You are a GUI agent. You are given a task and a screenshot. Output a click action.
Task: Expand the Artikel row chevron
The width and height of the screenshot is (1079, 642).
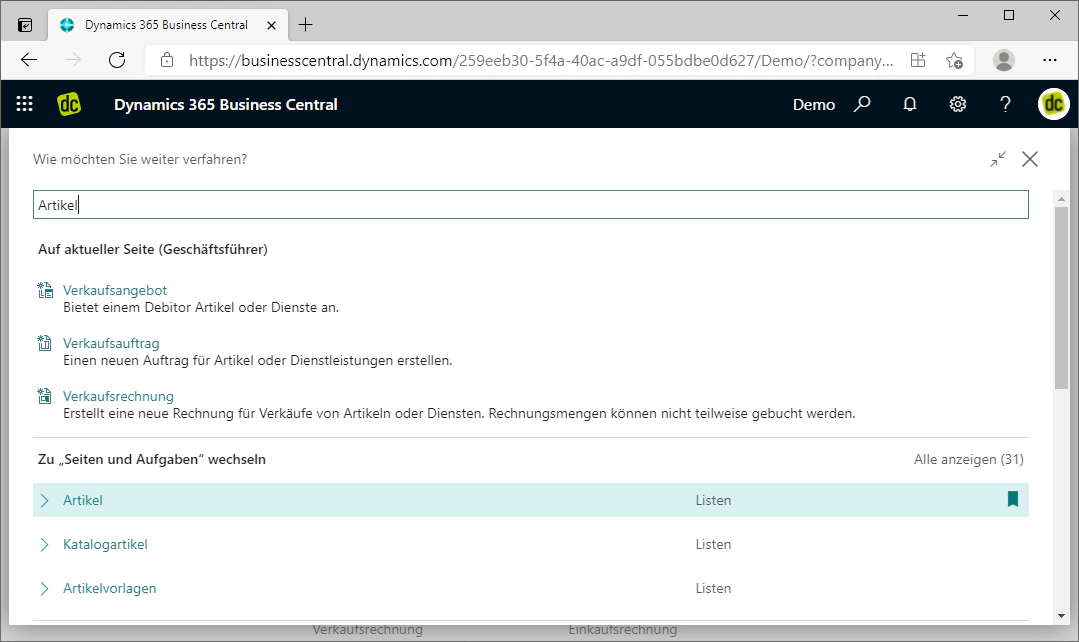pos(45,500)
